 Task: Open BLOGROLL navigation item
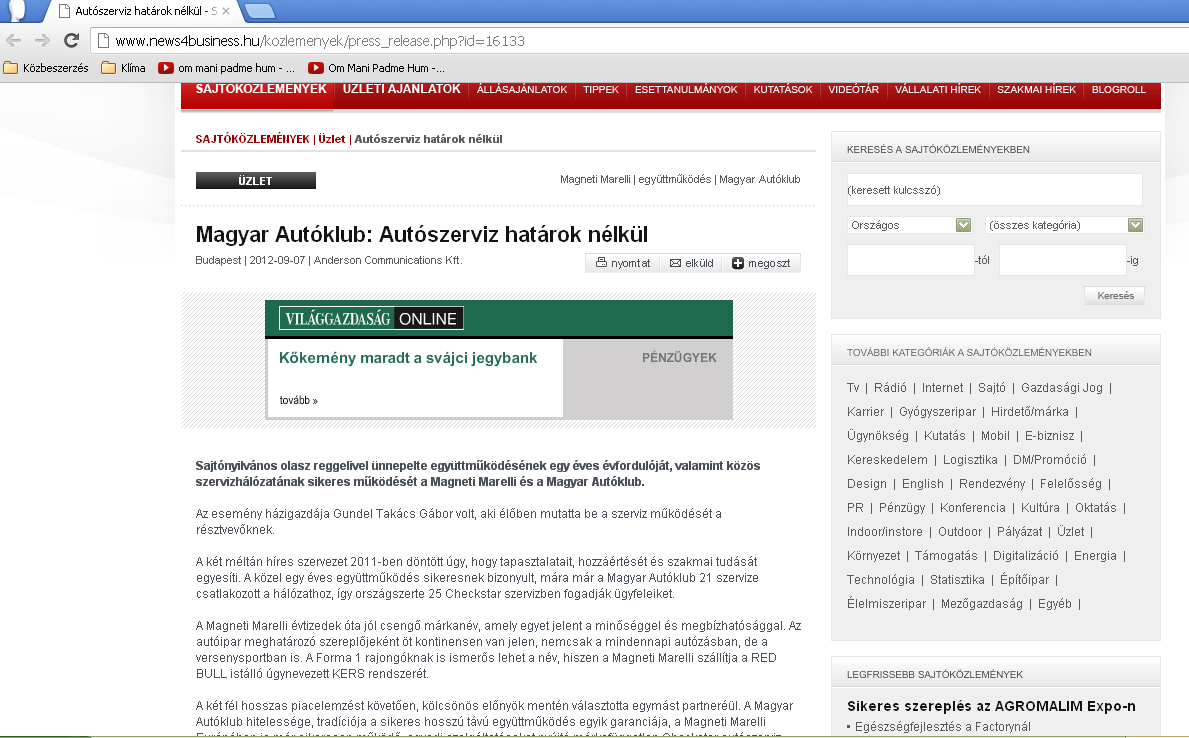pos(1118,90)
